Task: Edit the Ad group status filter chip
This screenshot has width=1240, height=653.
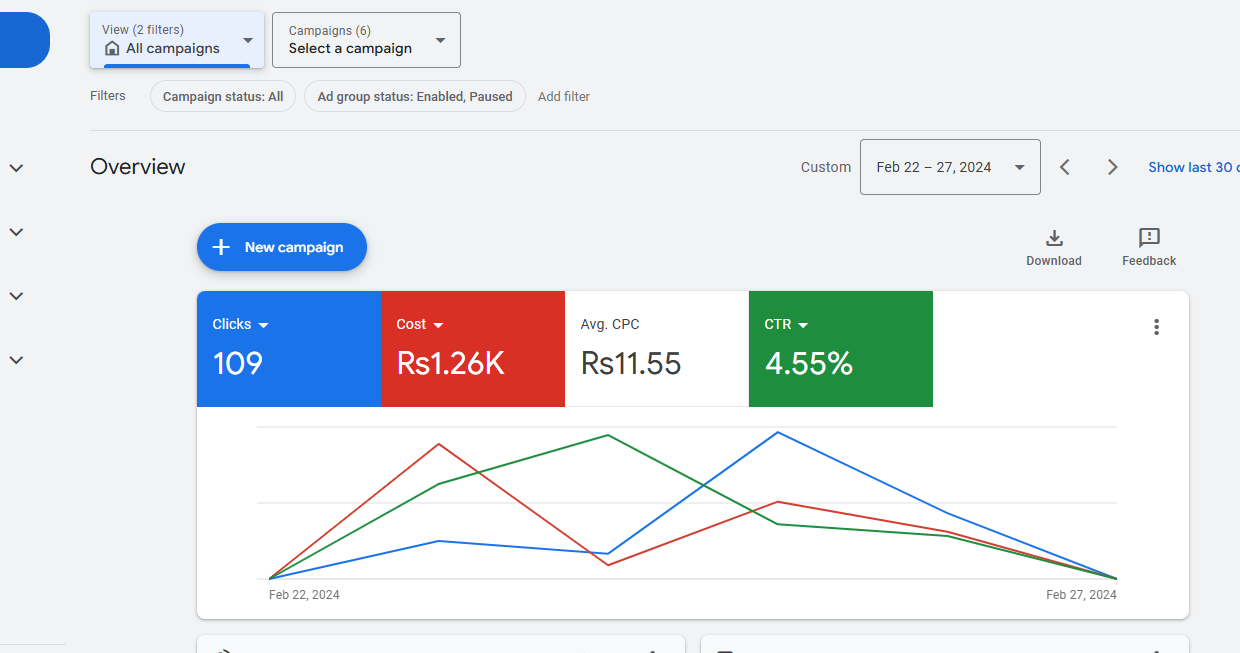Action: [414, 97]
